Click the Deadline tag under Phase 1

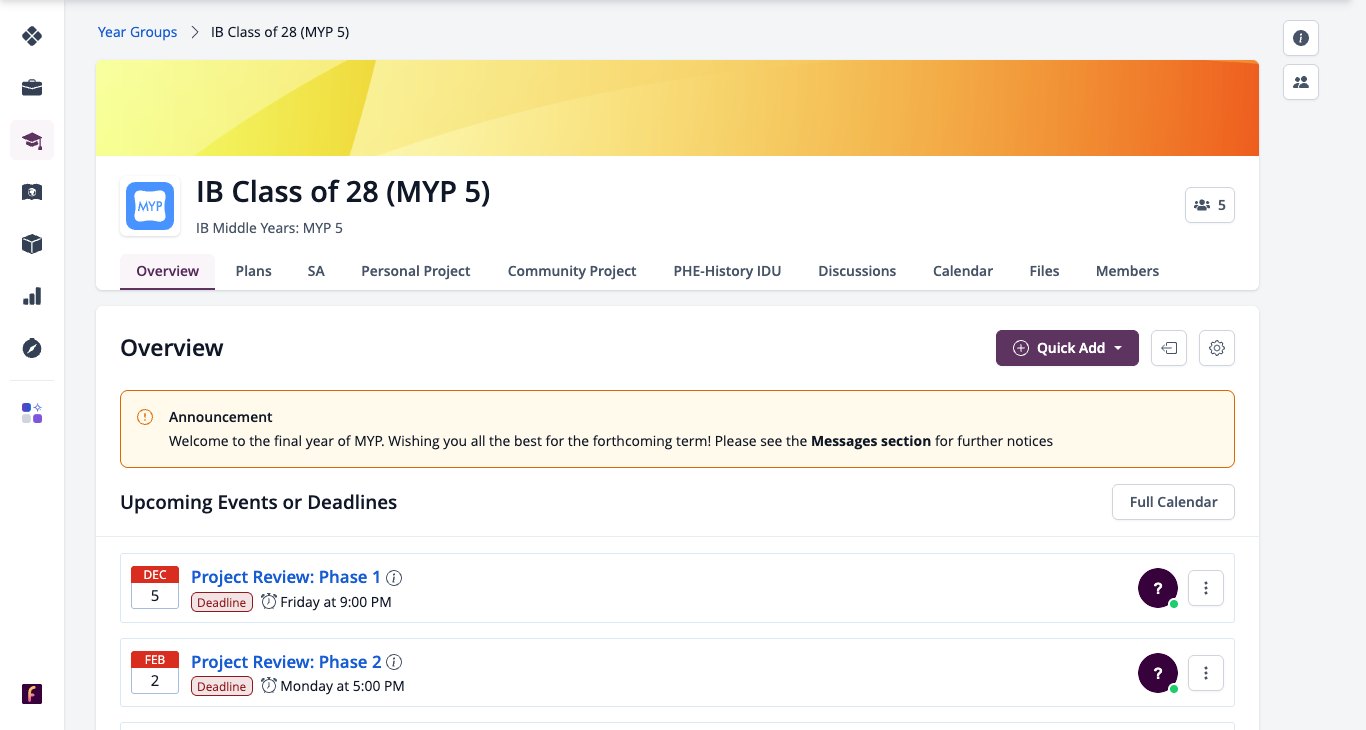(x=221, y=602)
